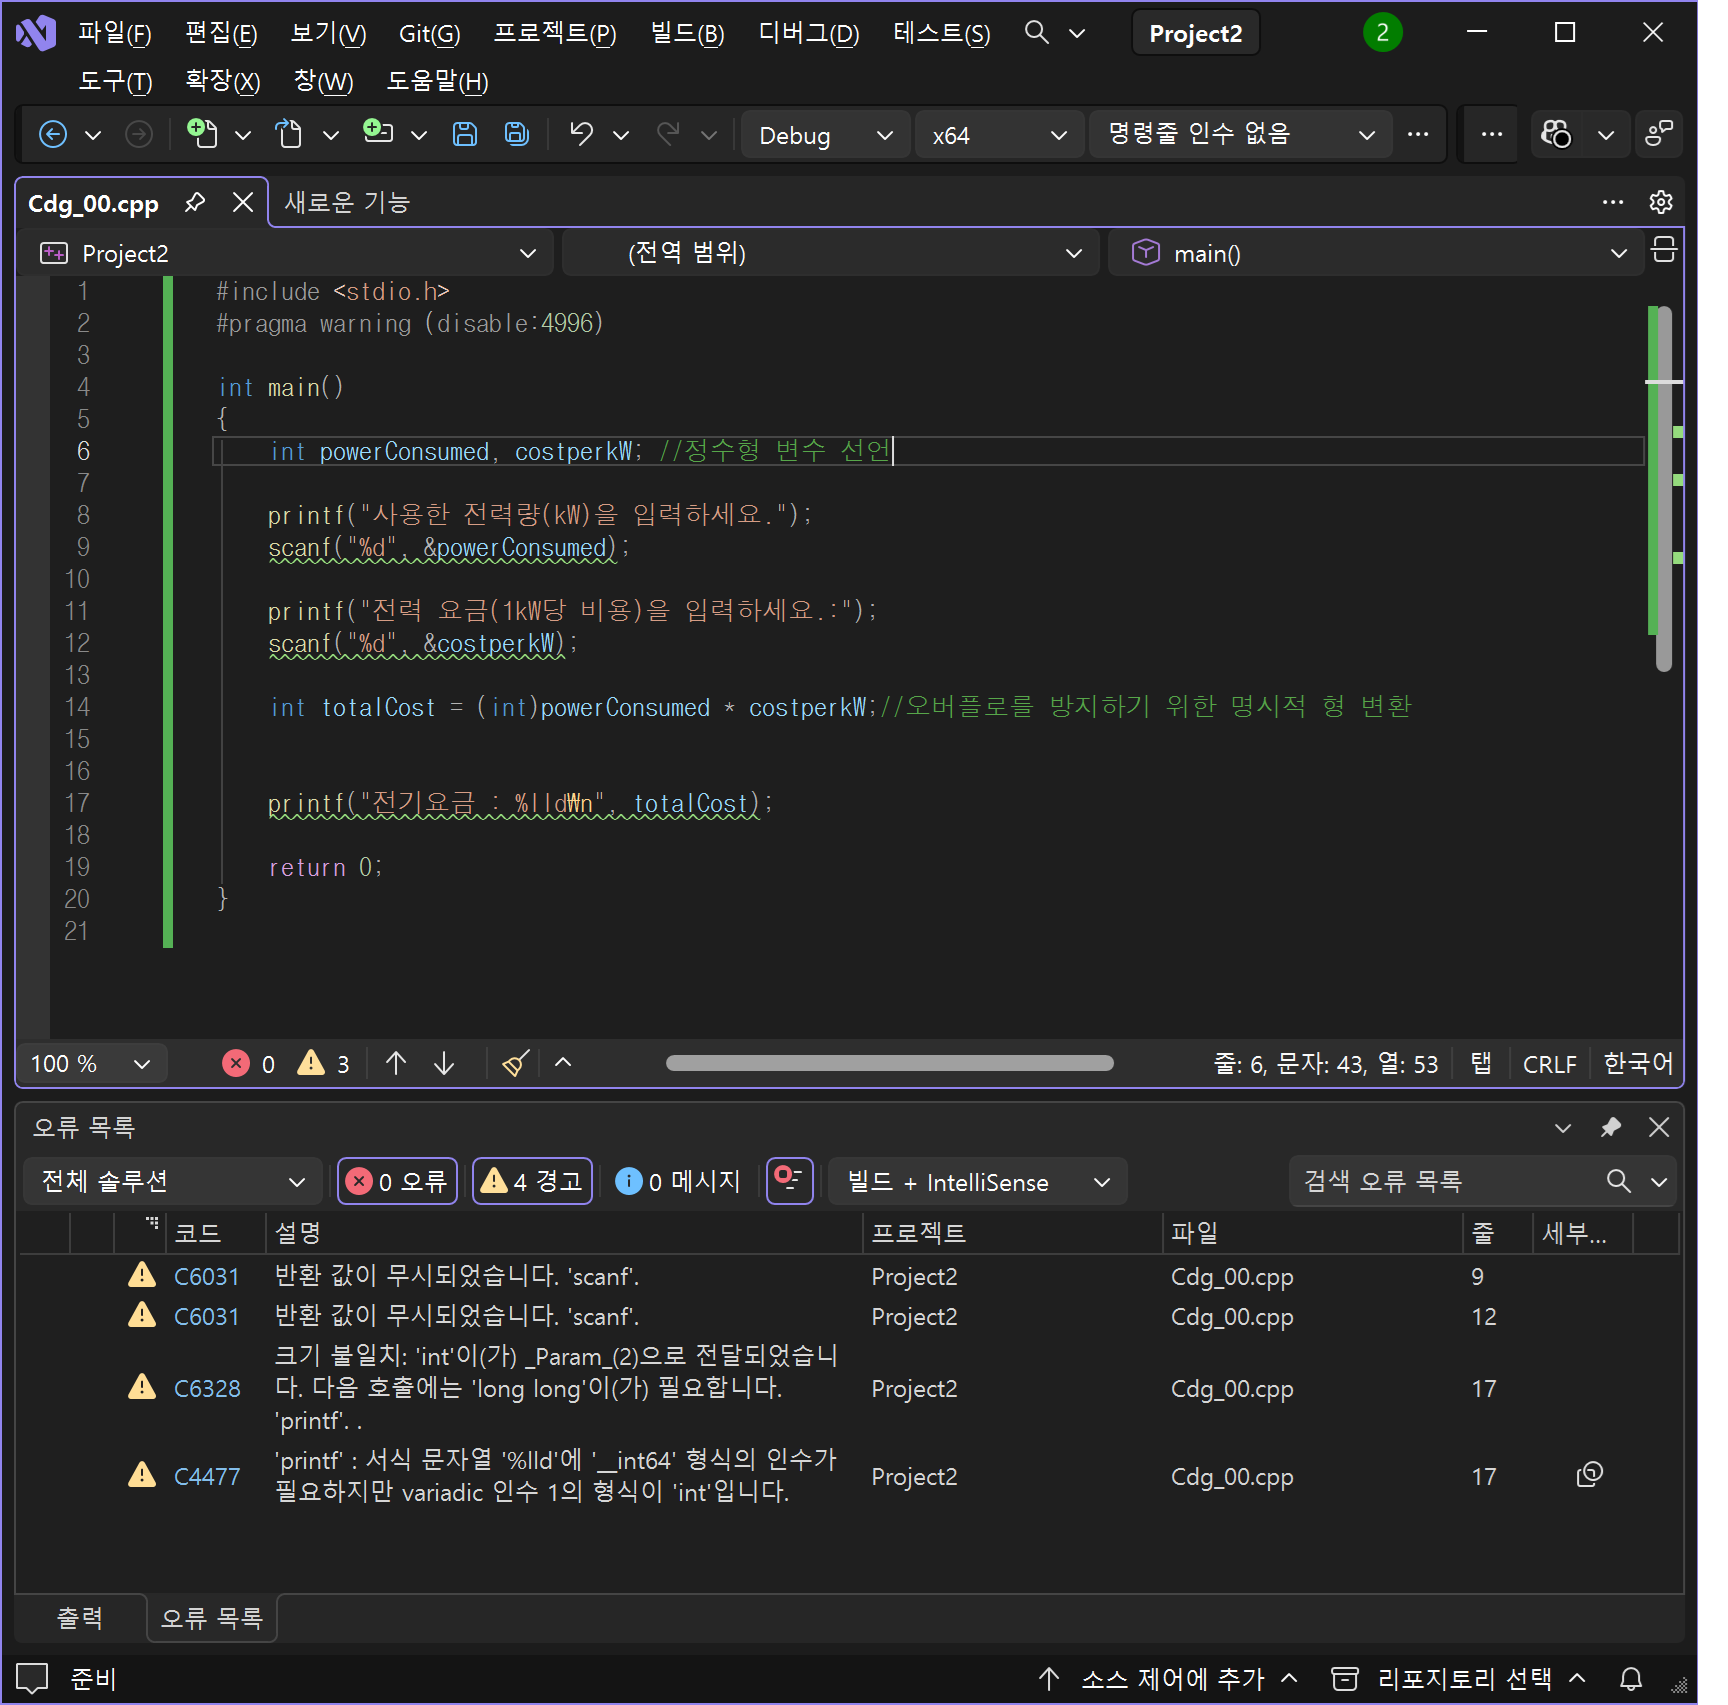The image size is (1728, 1705).
Task: Click 소스 제어에 추가 in status bar
Action: point(1172,1678)
